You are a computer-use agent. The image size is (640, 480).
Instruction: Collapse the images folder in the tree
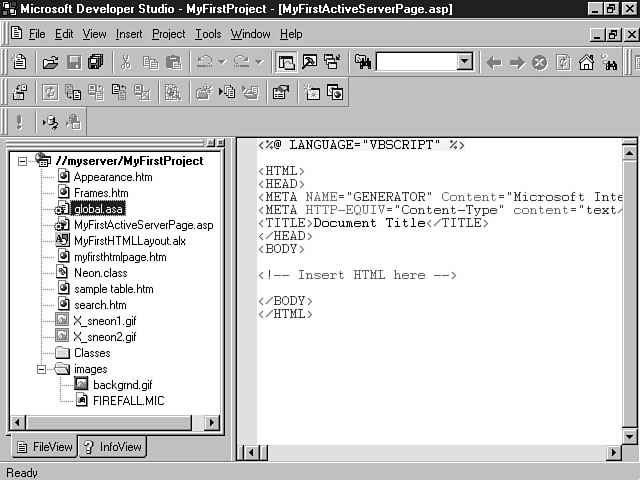pyautogui.click(x=42, y=369)
